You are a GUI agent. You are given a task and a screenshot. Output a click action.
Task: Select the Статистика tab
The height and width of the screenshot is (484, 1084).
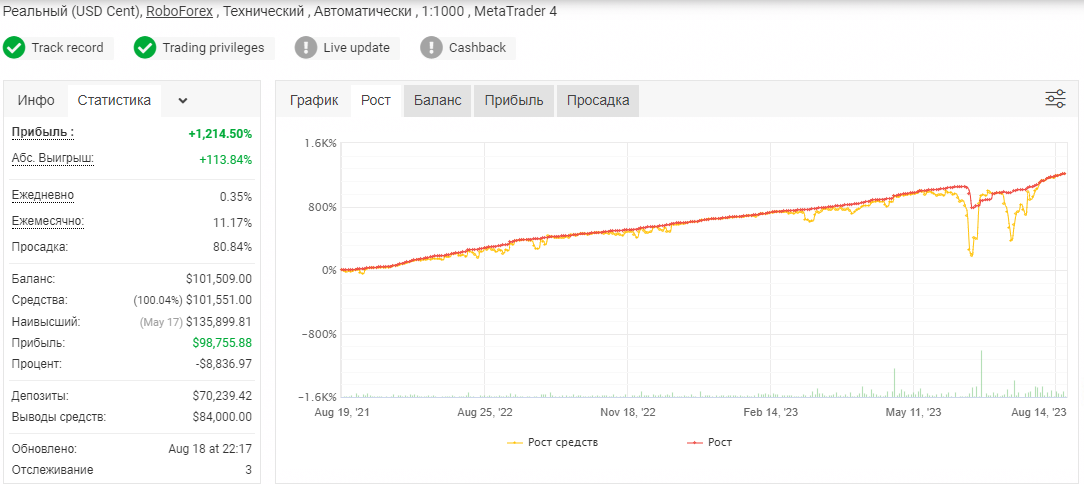tap(114, 100)
